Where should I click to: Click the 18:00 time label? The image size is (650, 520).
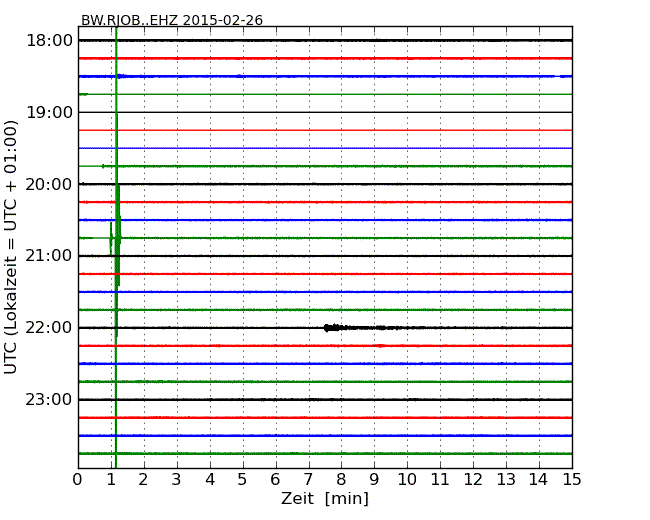49,41
